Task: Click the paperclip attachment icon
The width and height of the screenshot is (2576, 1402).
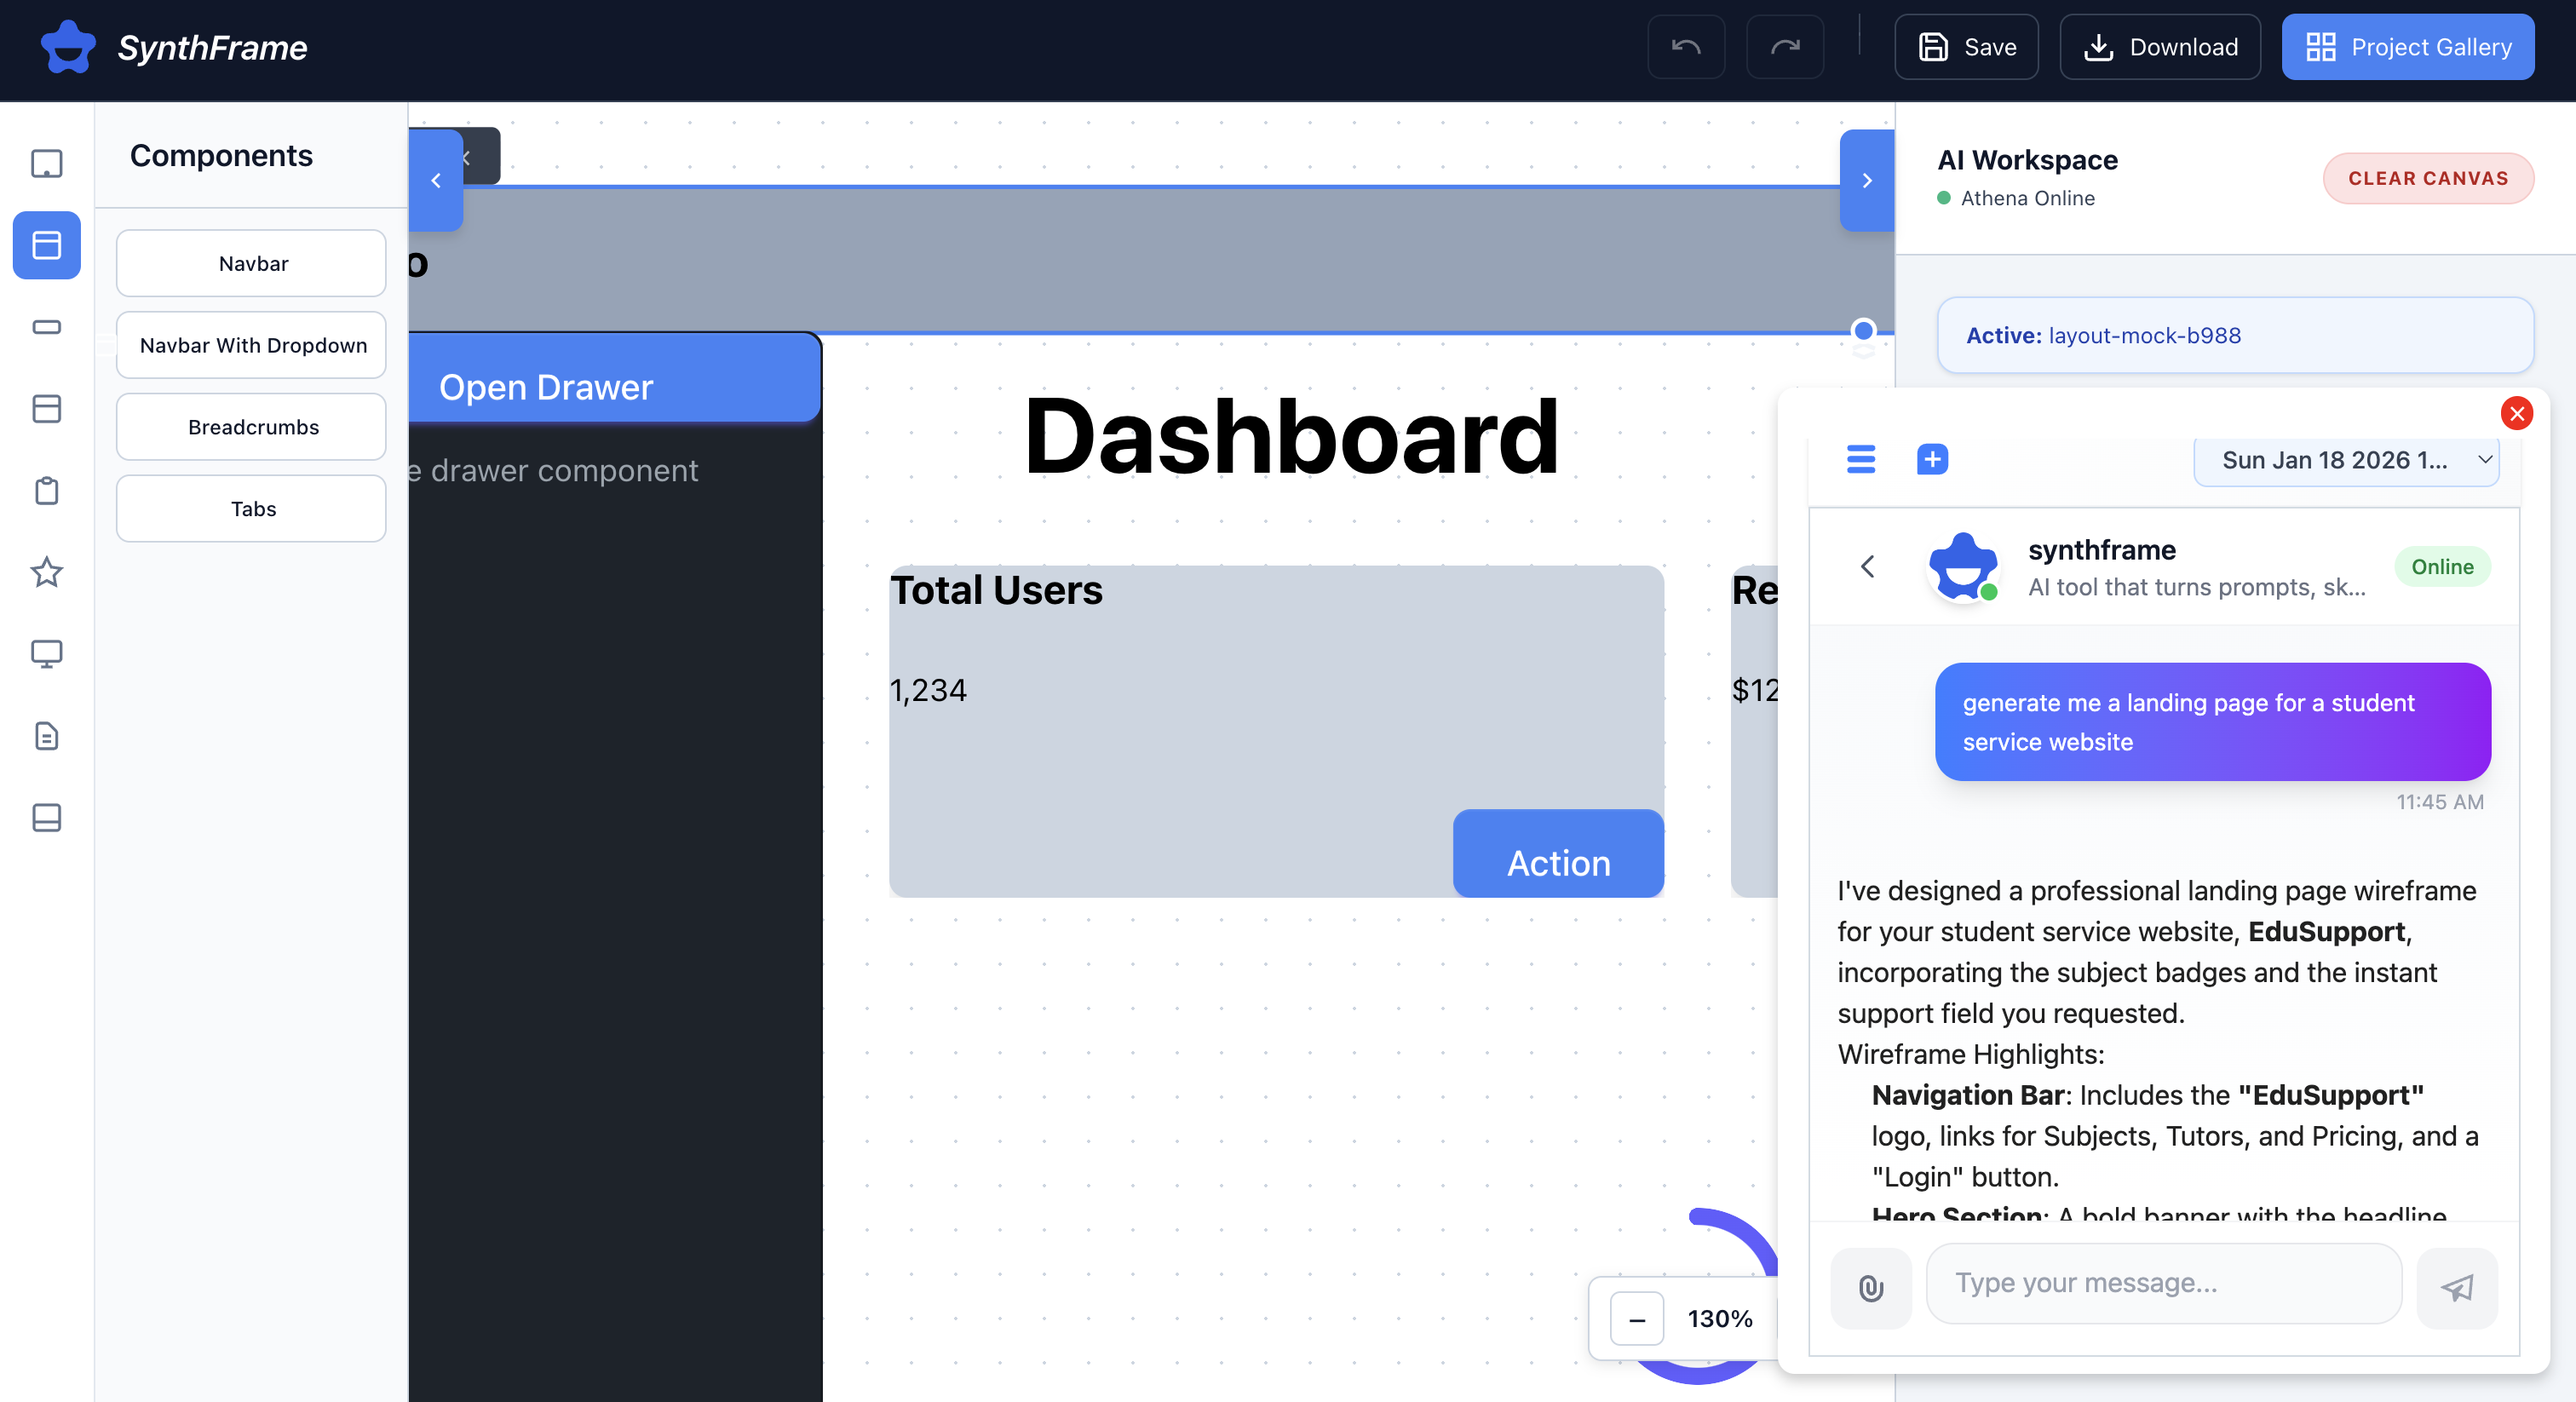Action: 1870,1287
